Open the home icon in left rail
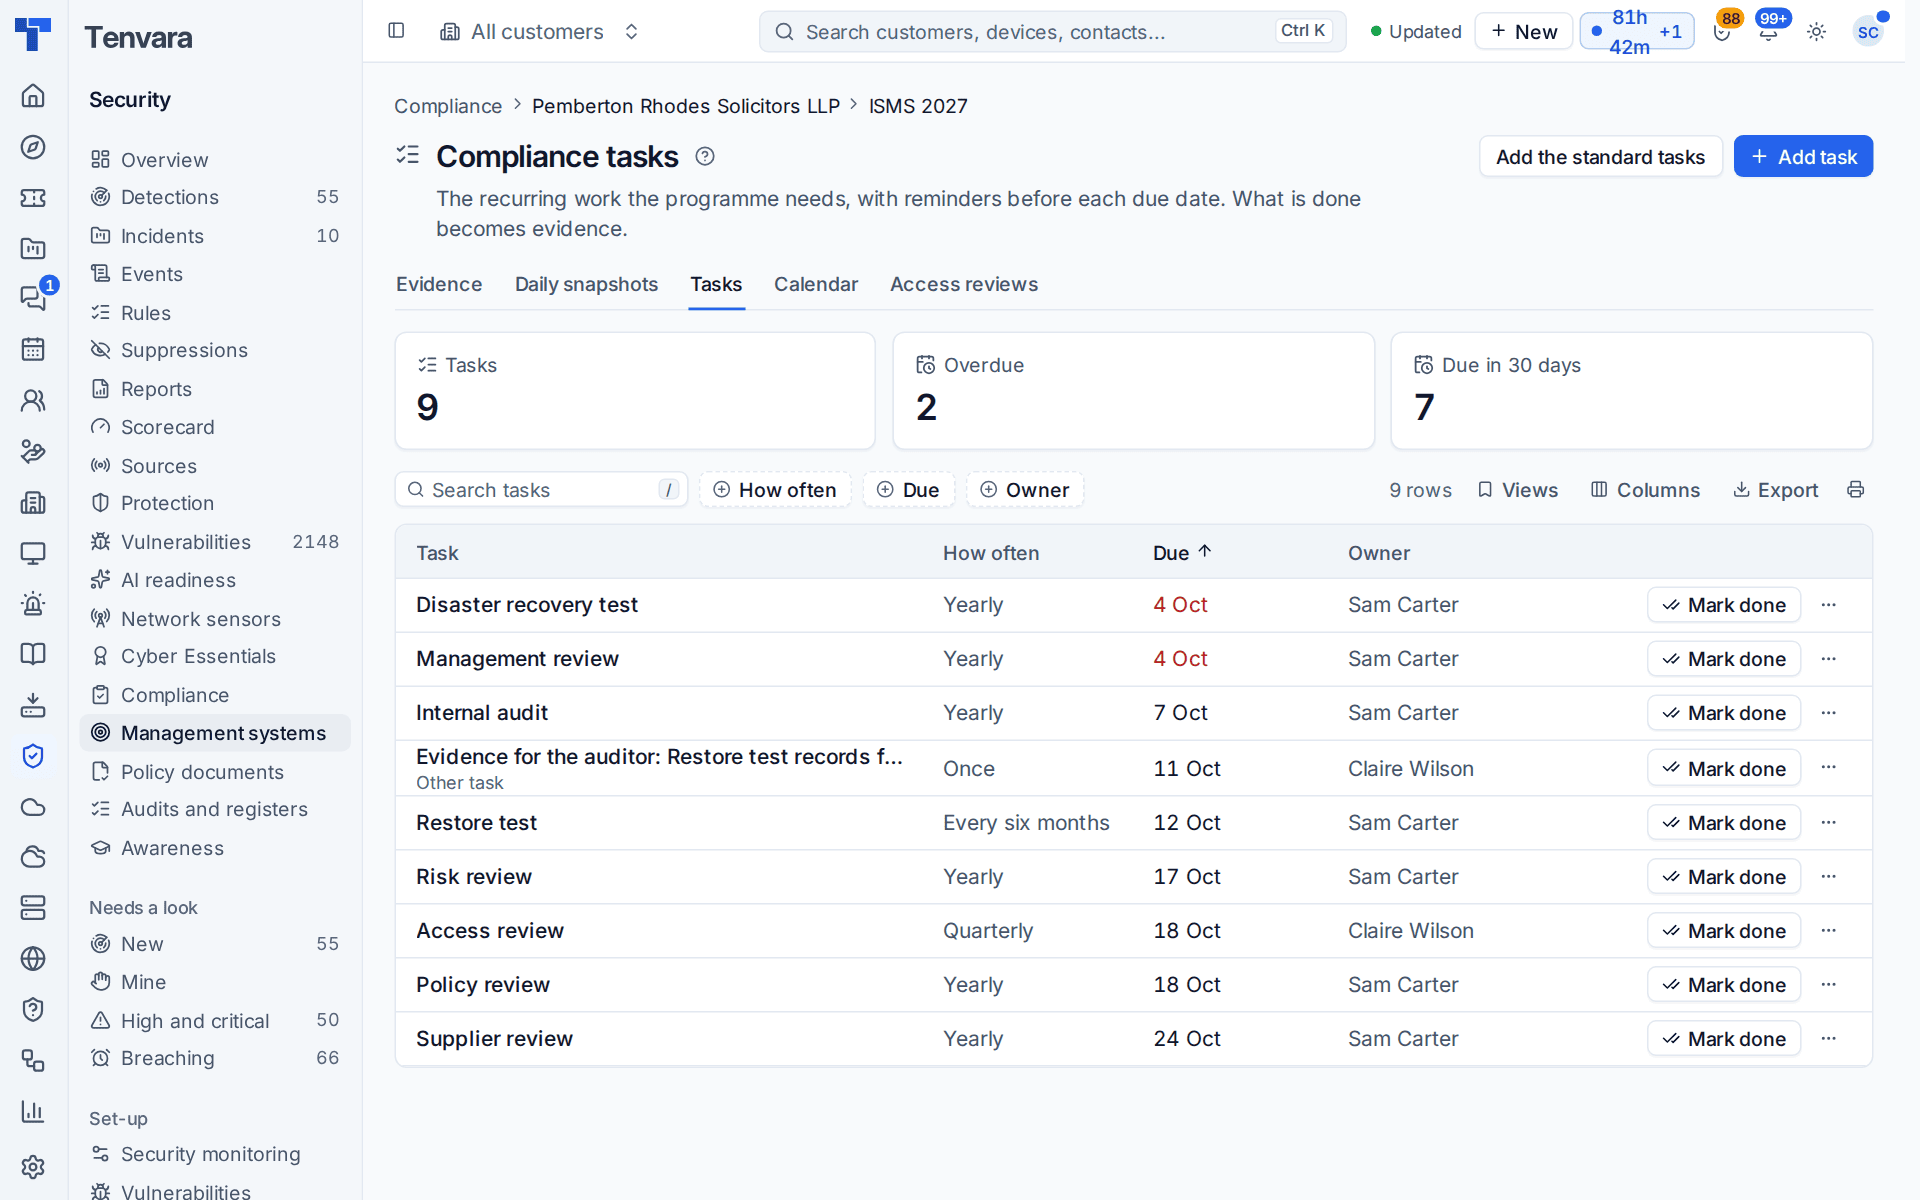1920x1200 pixels. coord(33,96)
